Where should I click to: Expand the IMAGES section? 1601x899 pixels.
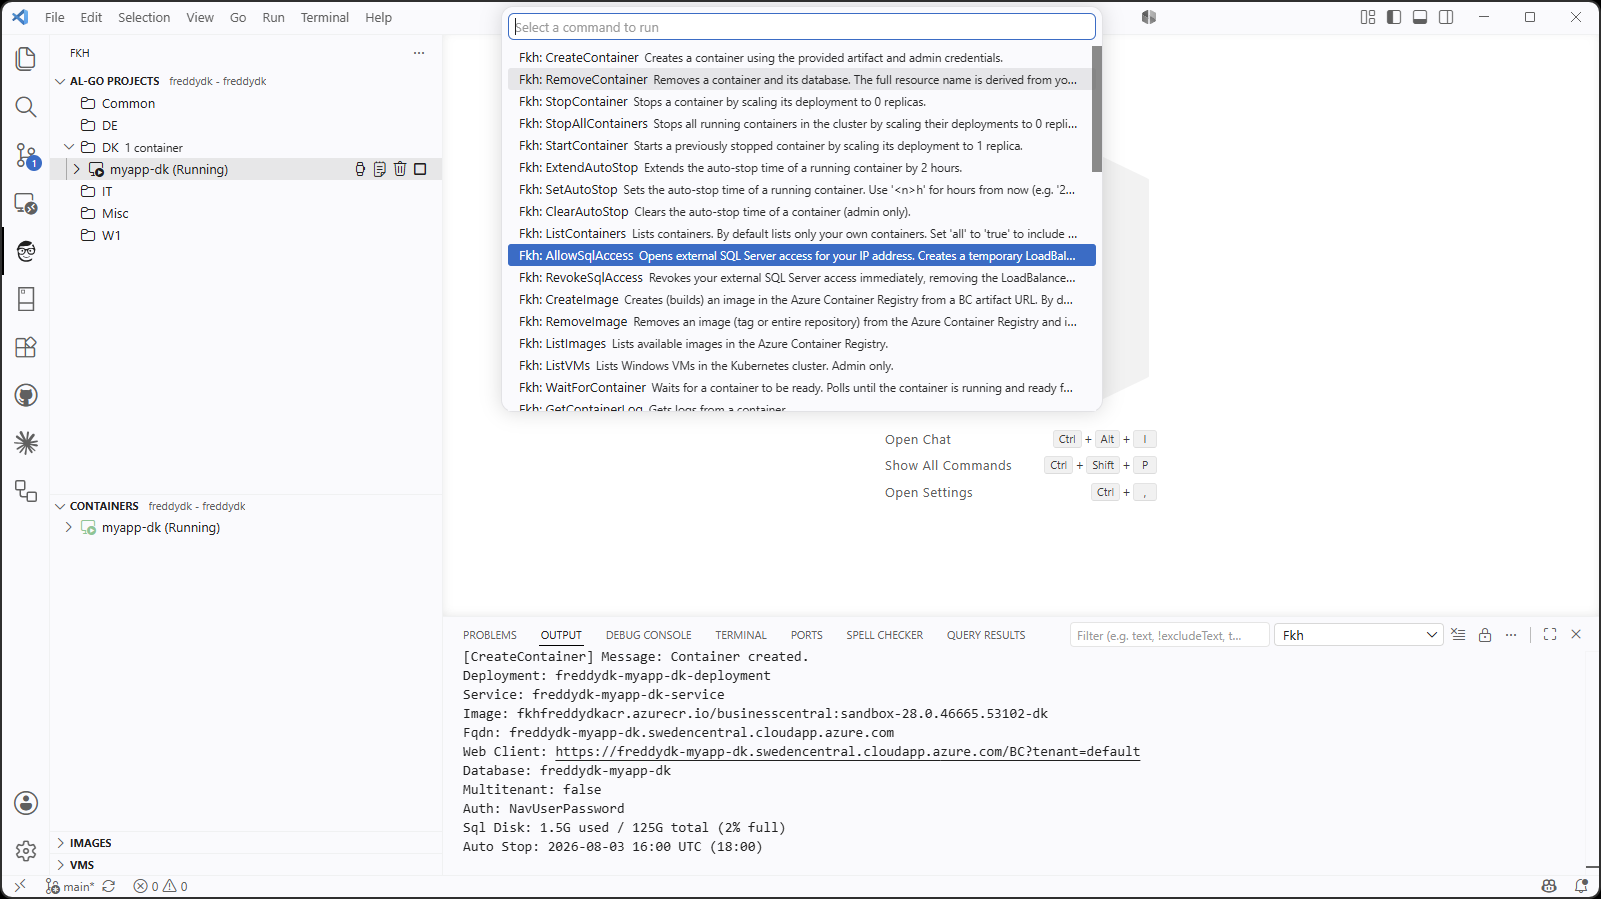pos(60,843)
